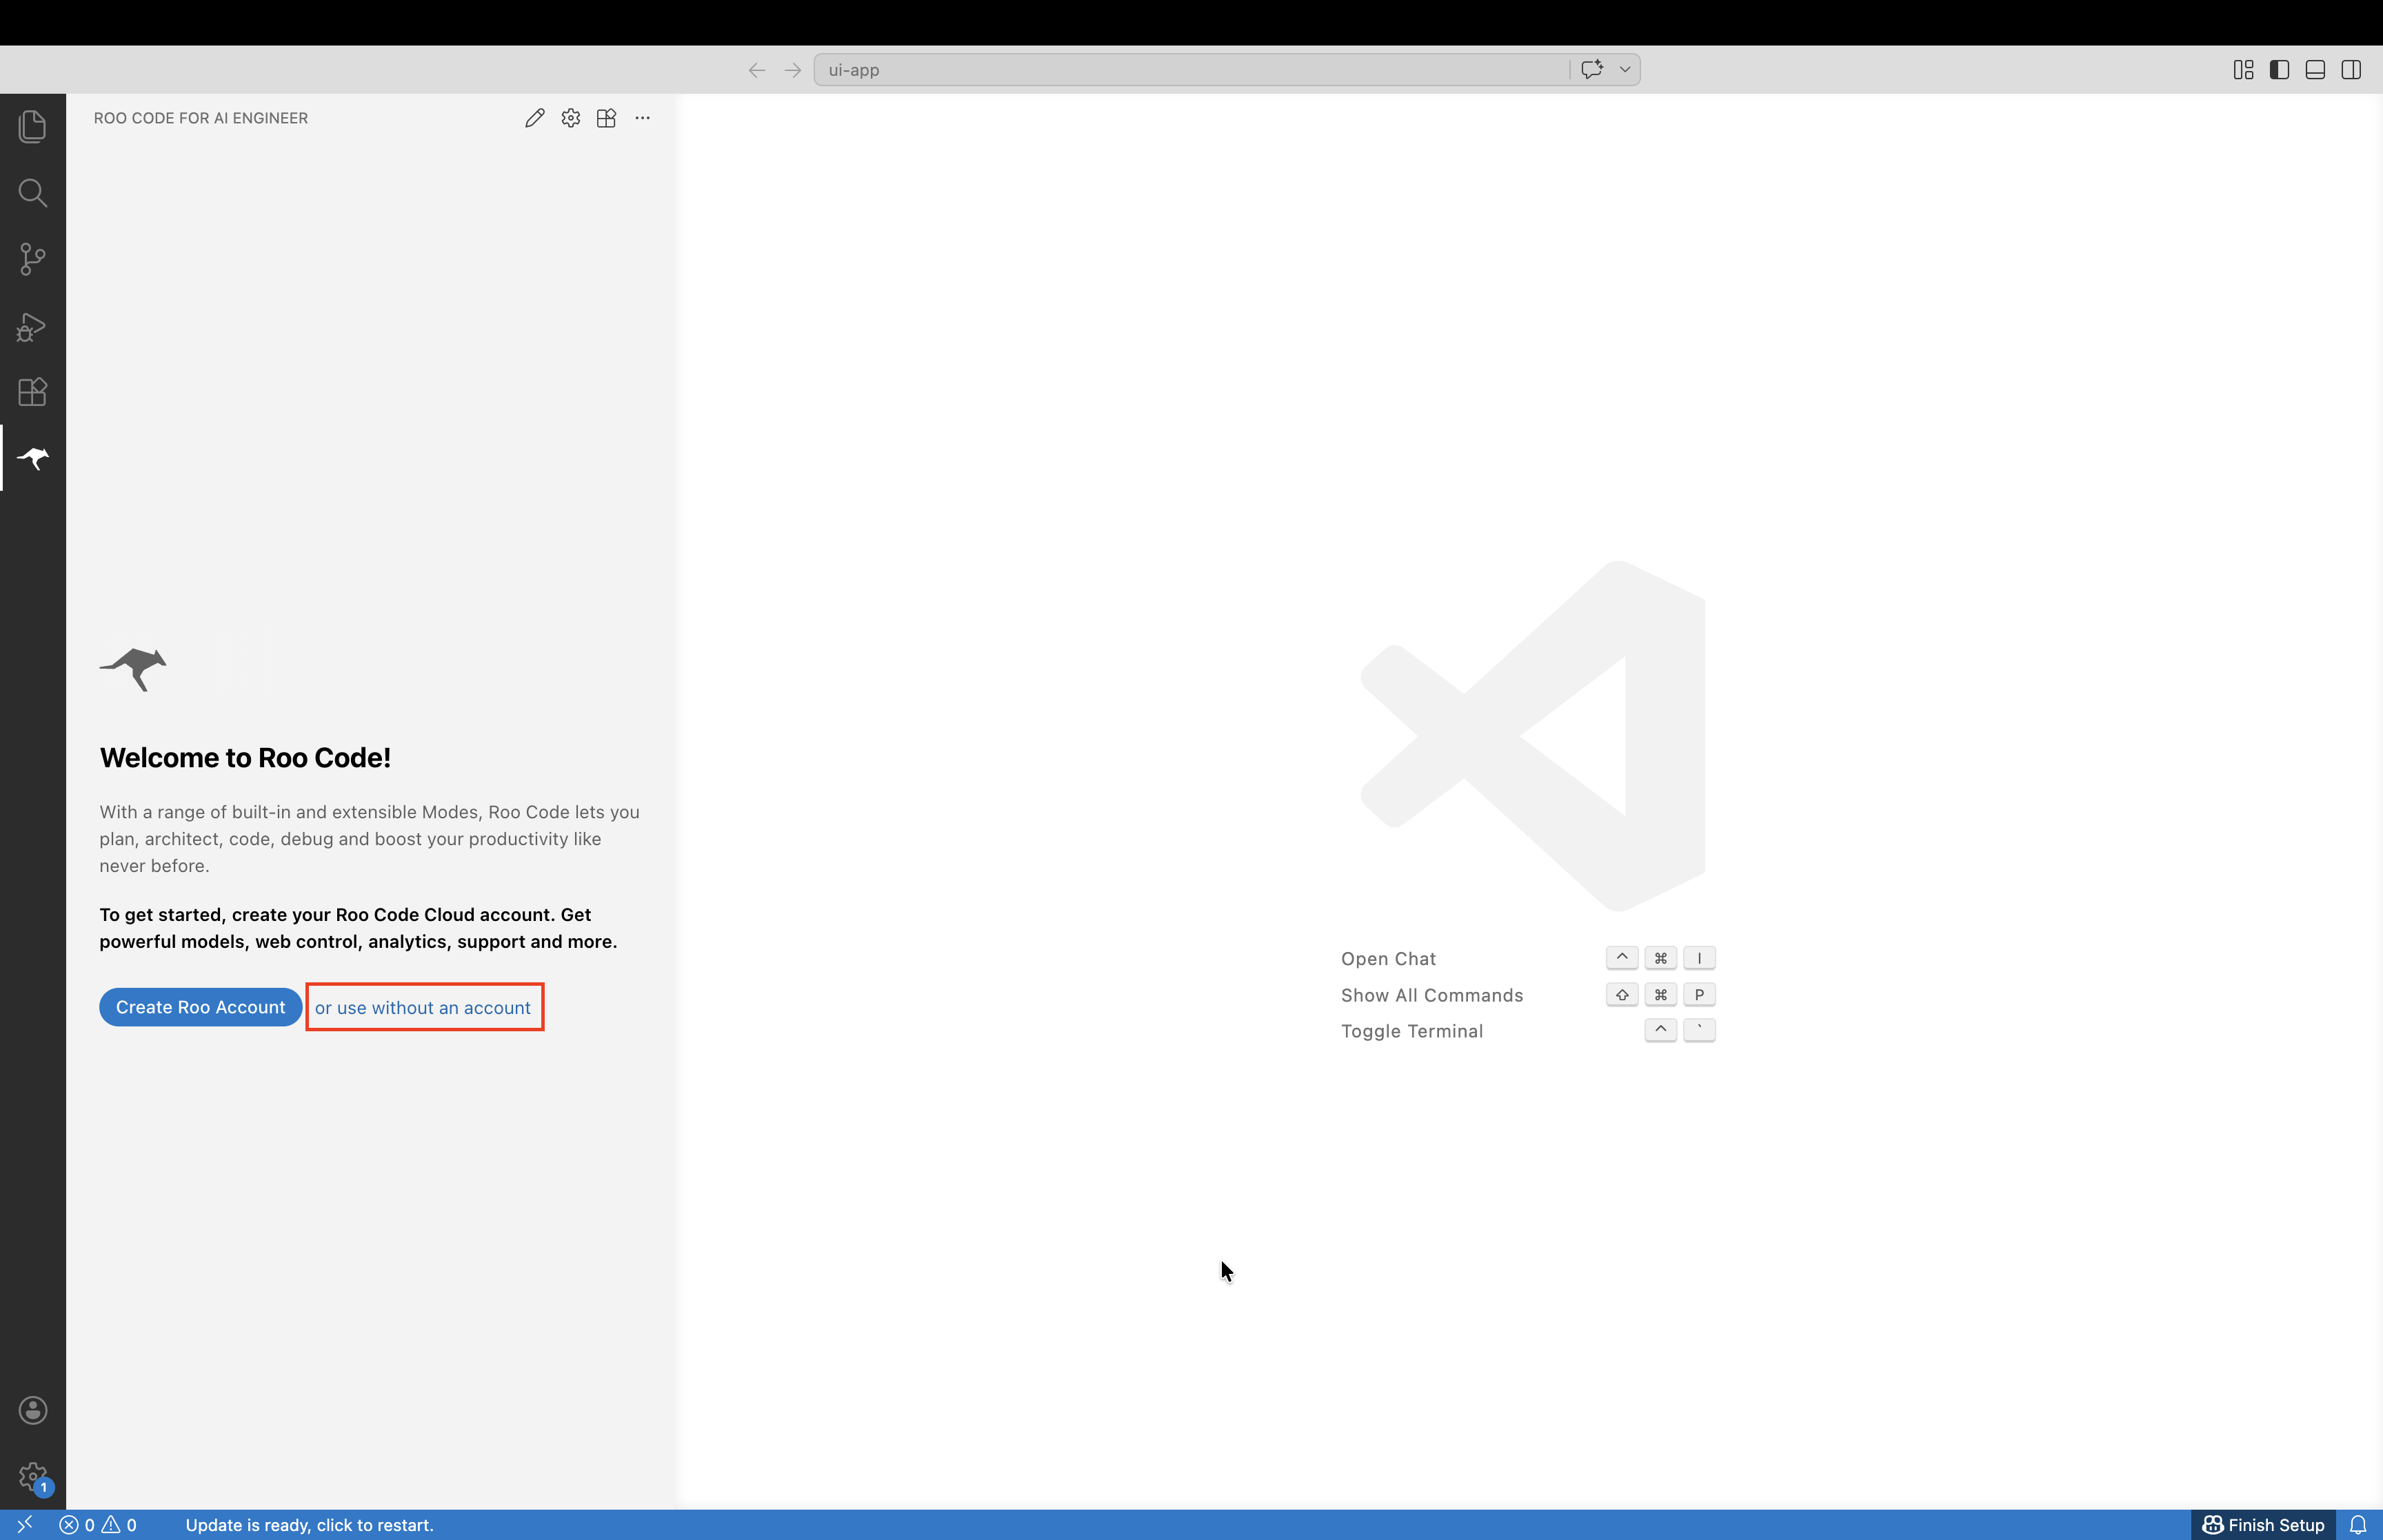The image size is (2383, 1540).
Task: Use Roo Code without an account
Action: click(x=424, y=1007)
